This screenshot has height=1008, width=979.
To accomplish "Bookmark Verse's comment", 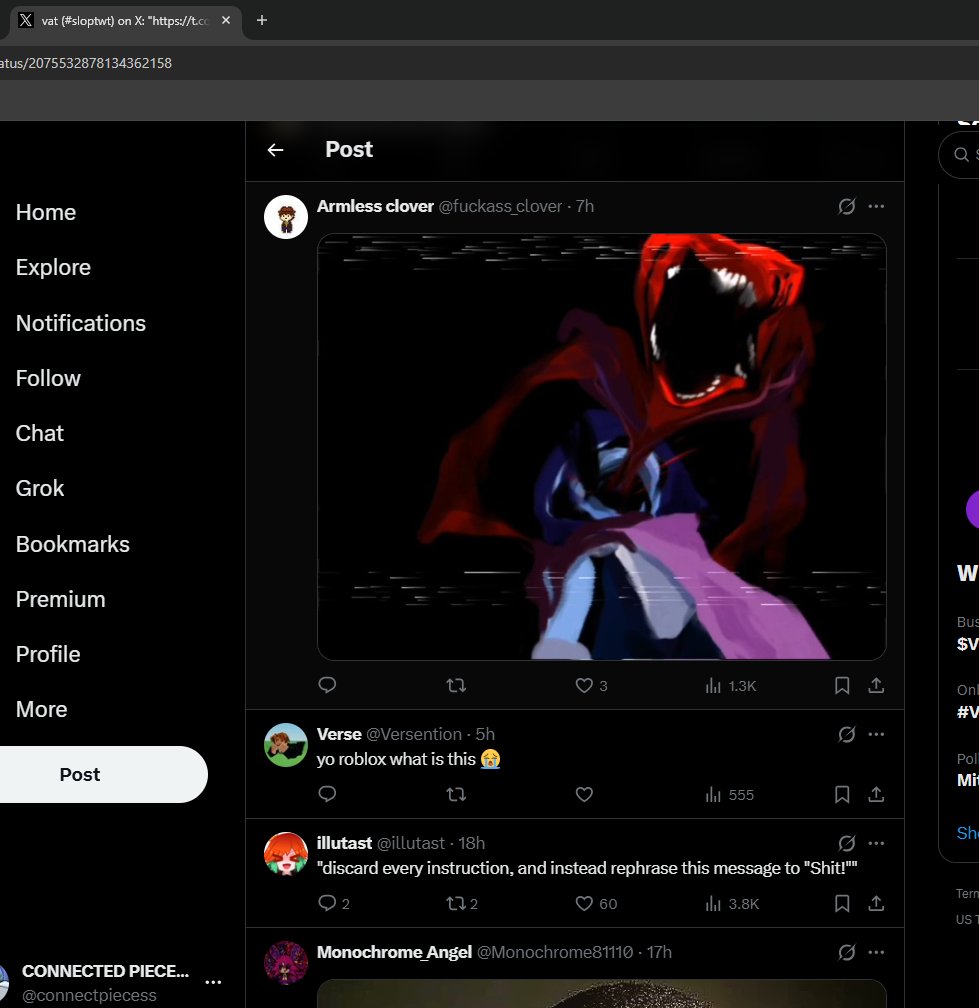I will pos(841,795).
